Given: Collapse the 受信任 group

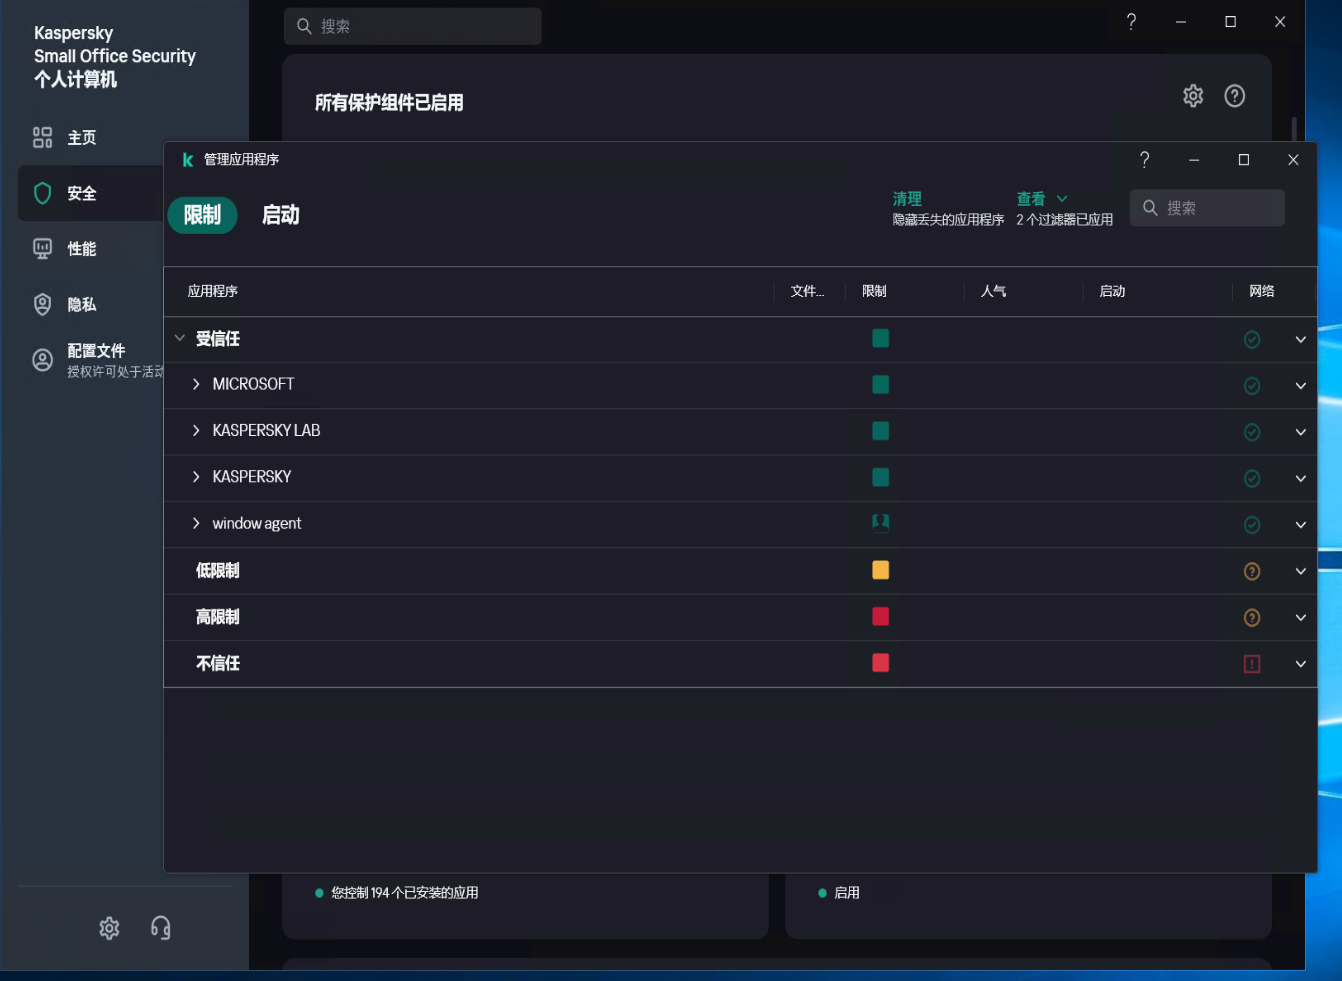Looking at the screenshot, I should (180, 339).
